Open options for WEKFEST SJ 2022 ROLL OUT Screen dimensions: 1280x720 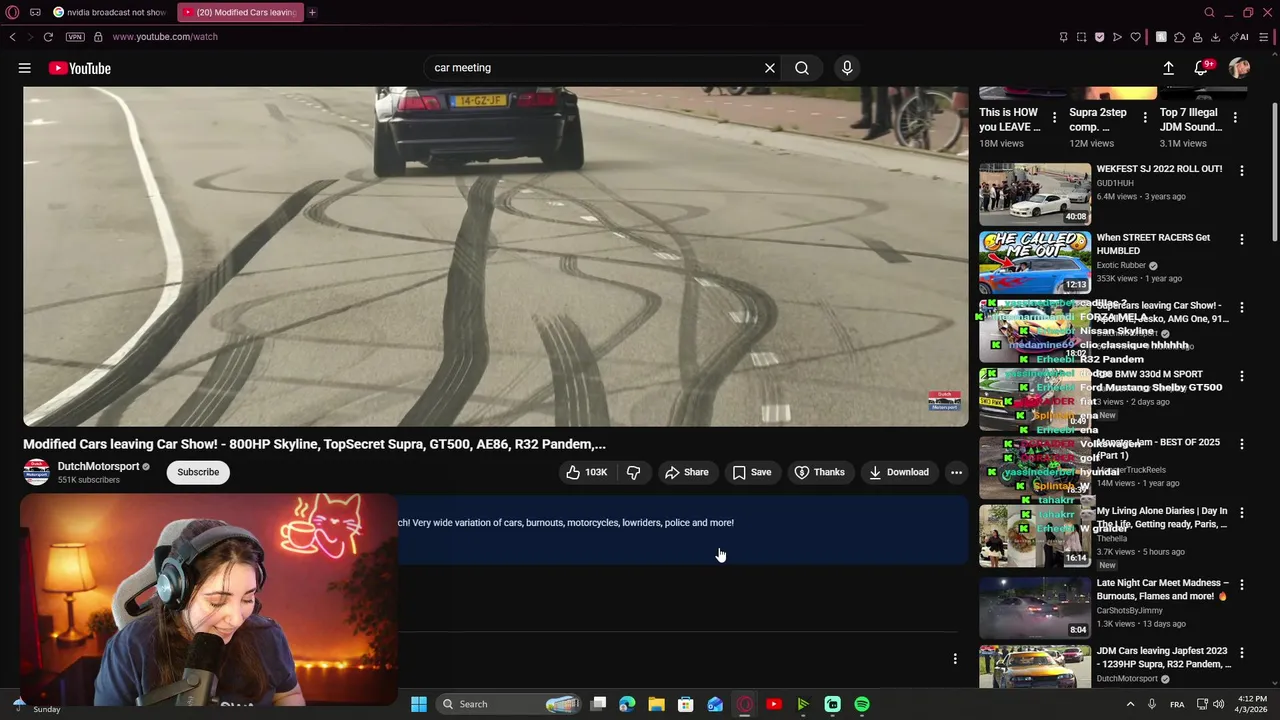[1242, 171]
